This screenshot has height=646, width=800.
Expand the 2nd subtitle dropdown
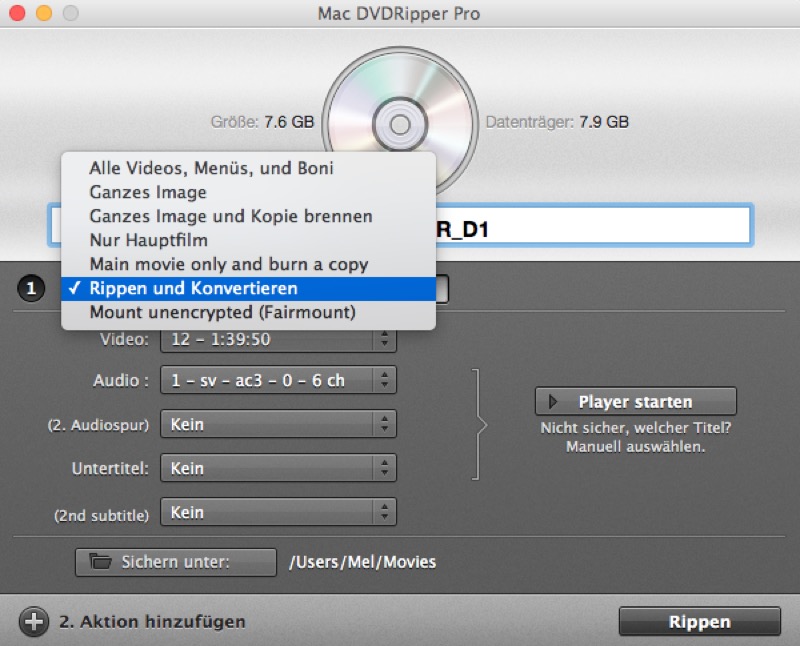(278, 512)
